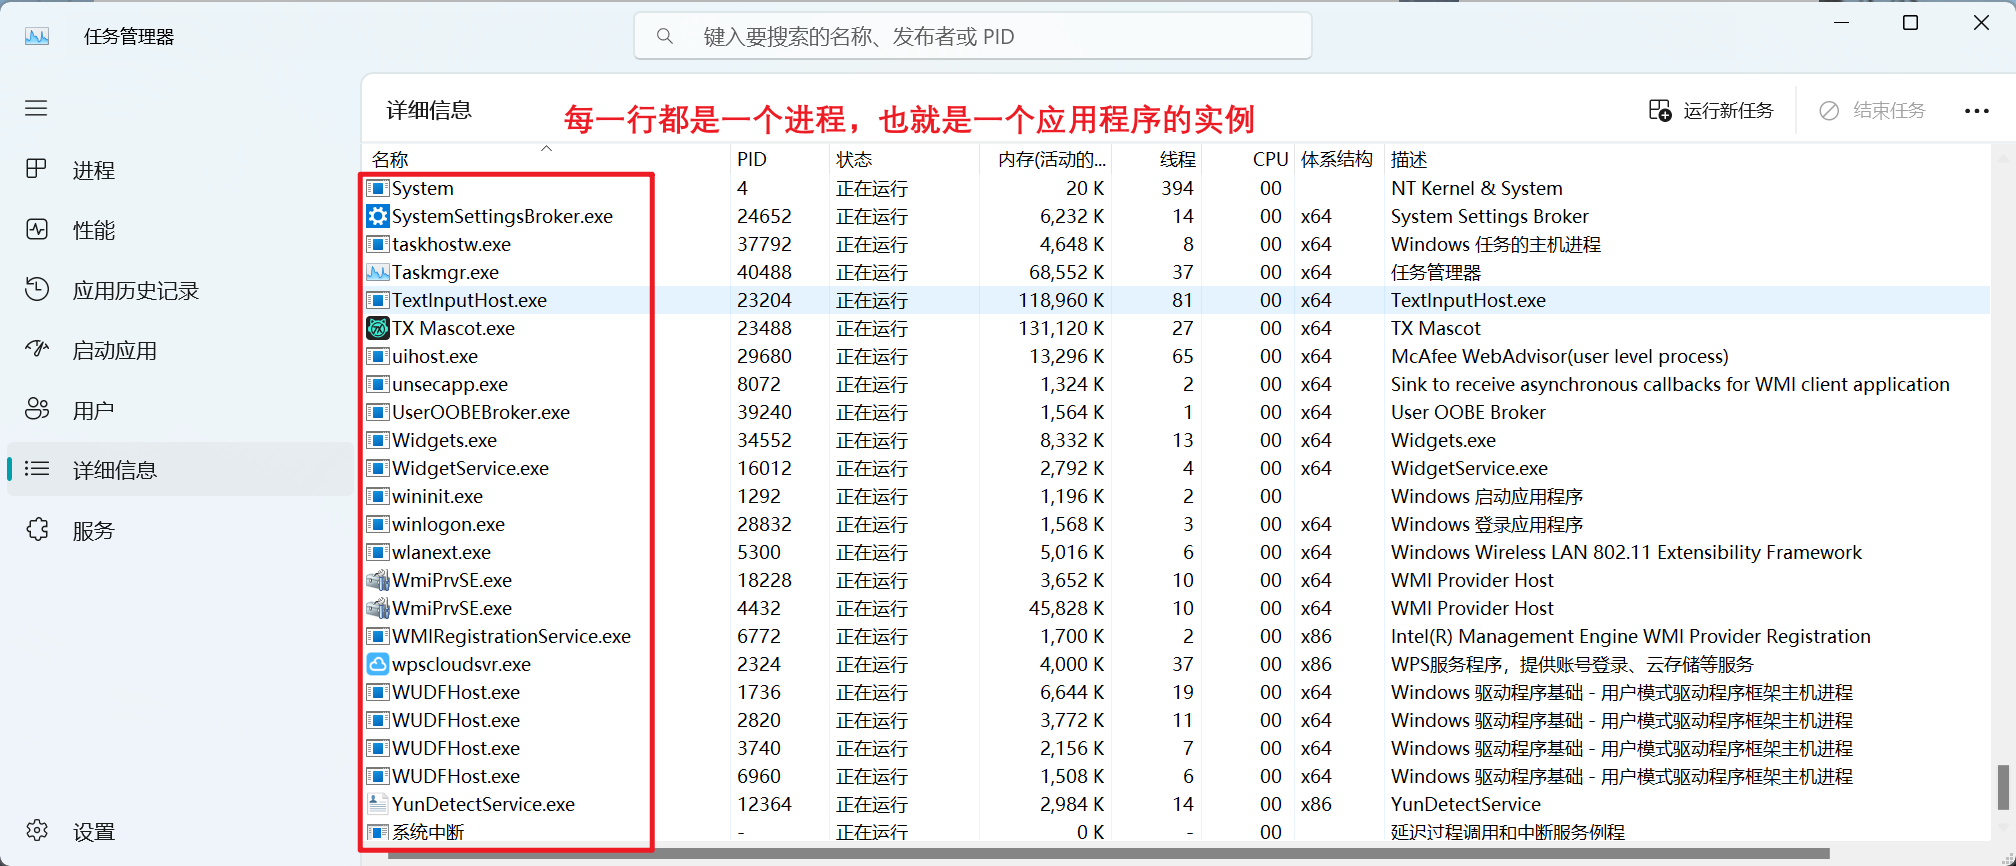Sort by the 状态 column header
This screenshot has height=866, width=2016.
click(x=904, y=159)
